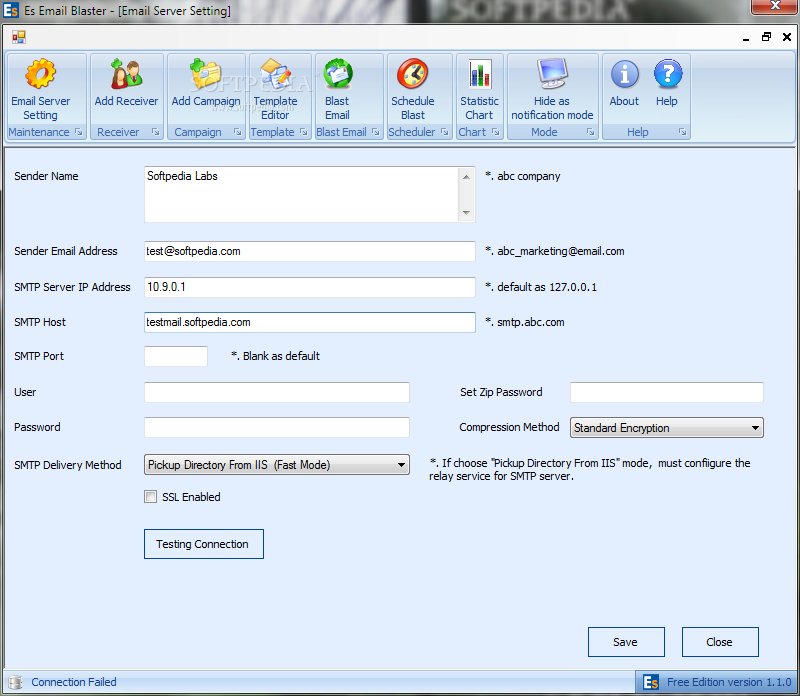The image size is (800, 696).
Task: Click the Es logo in status bar
Action: [x=651, y=682]
